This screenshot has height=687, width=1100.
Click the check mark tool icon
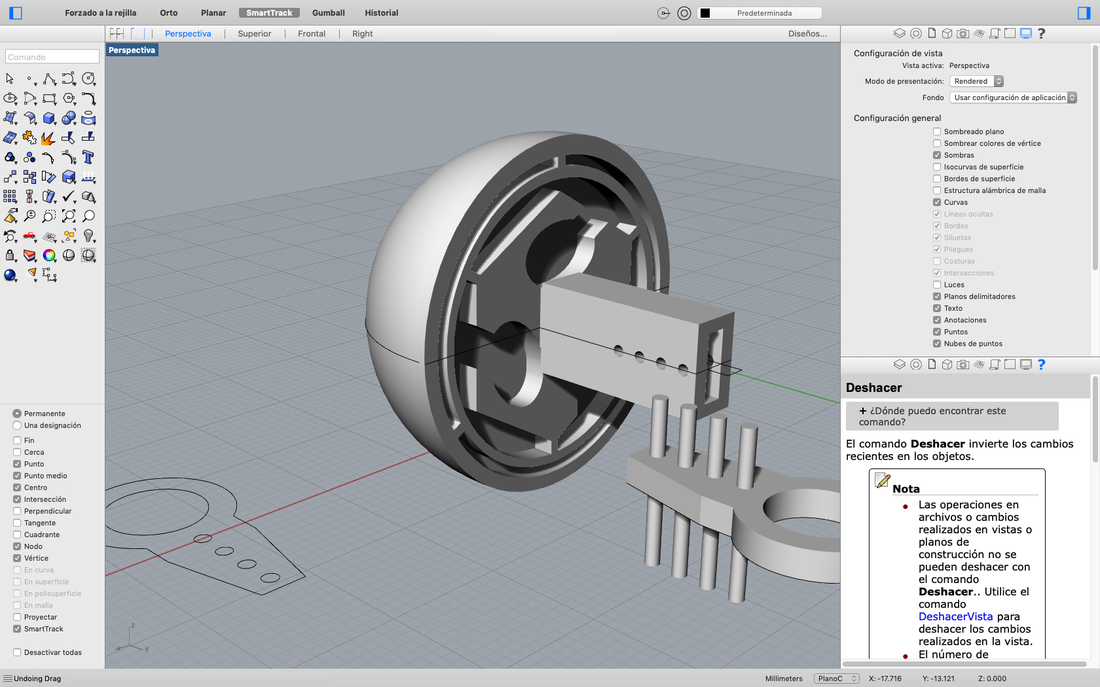69,196
